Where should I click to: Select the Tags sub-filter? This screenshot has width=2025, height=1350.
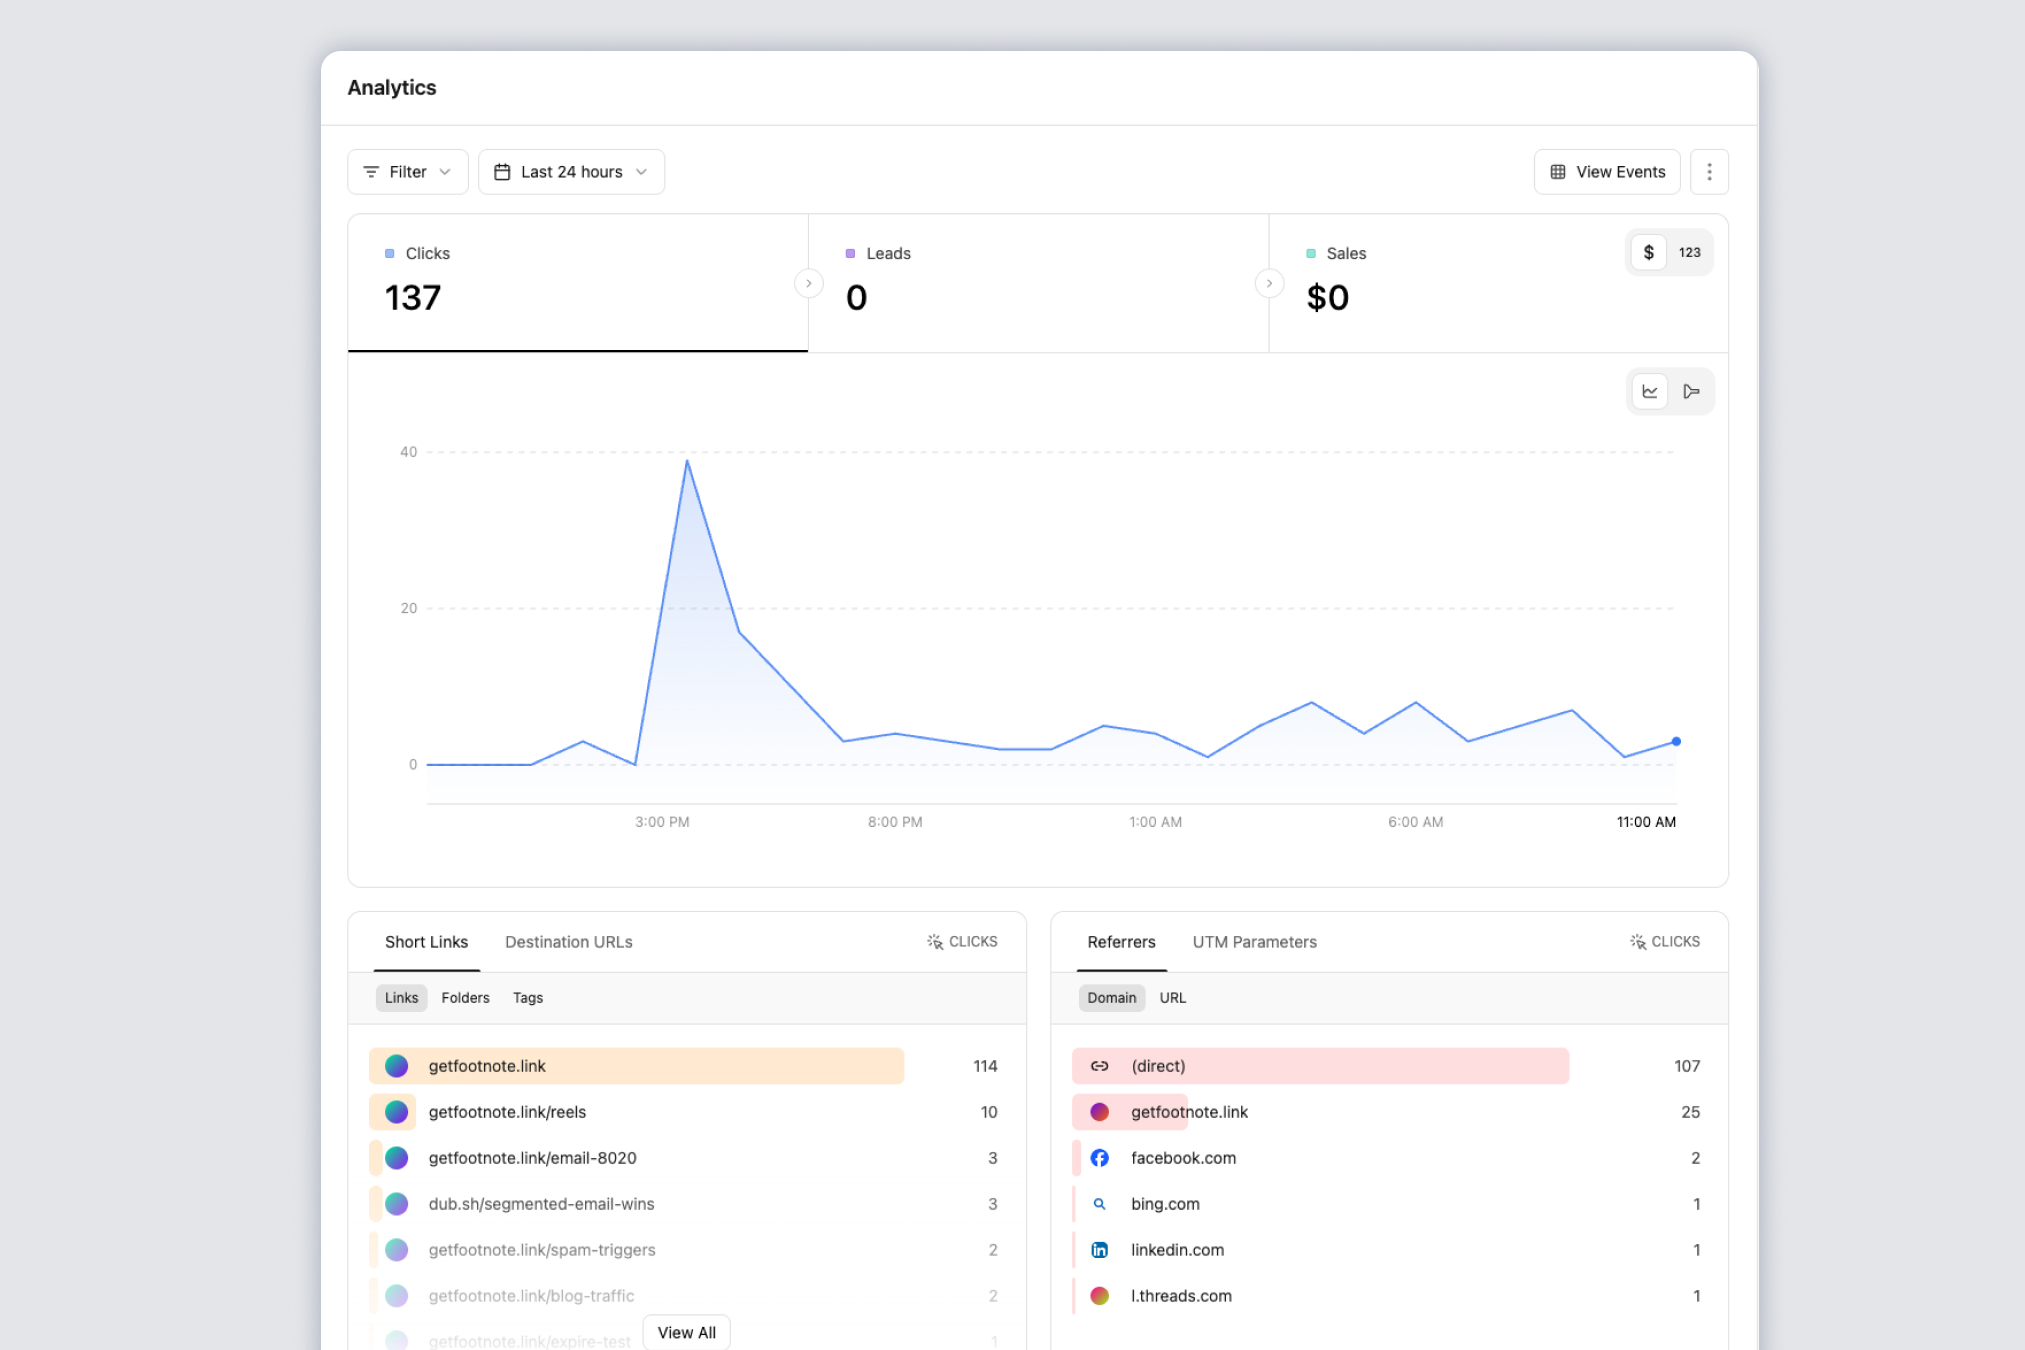tap(528, 998)
